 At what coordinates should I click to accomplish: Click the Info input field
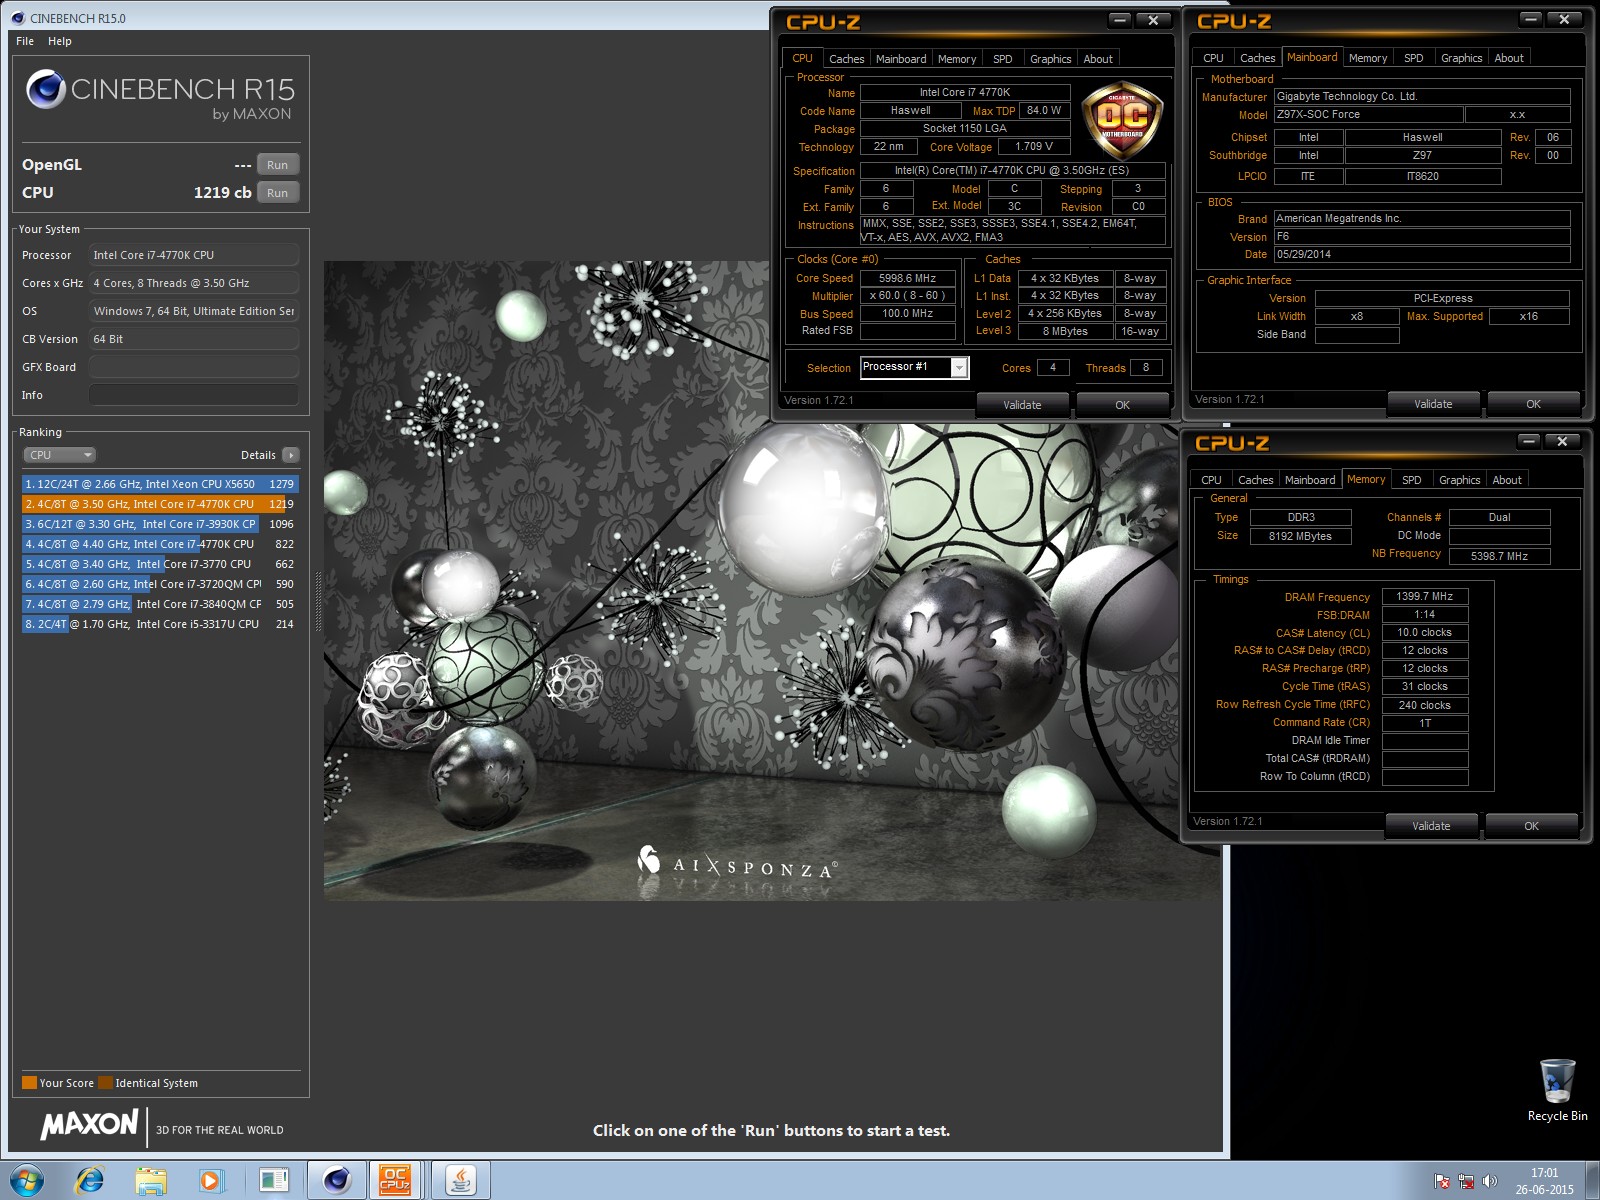pos(194,395)
